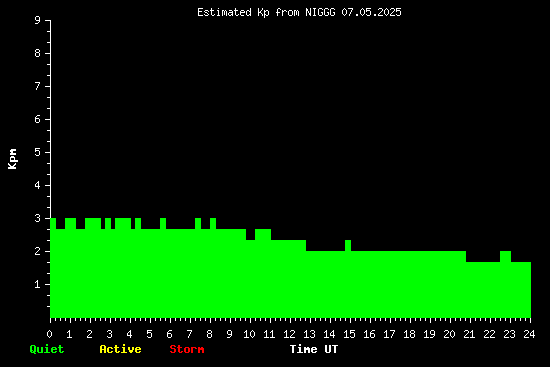Screen dimensions: 550x367
Task: Click hour 21 on the time axis
Action: pos(469,334)
